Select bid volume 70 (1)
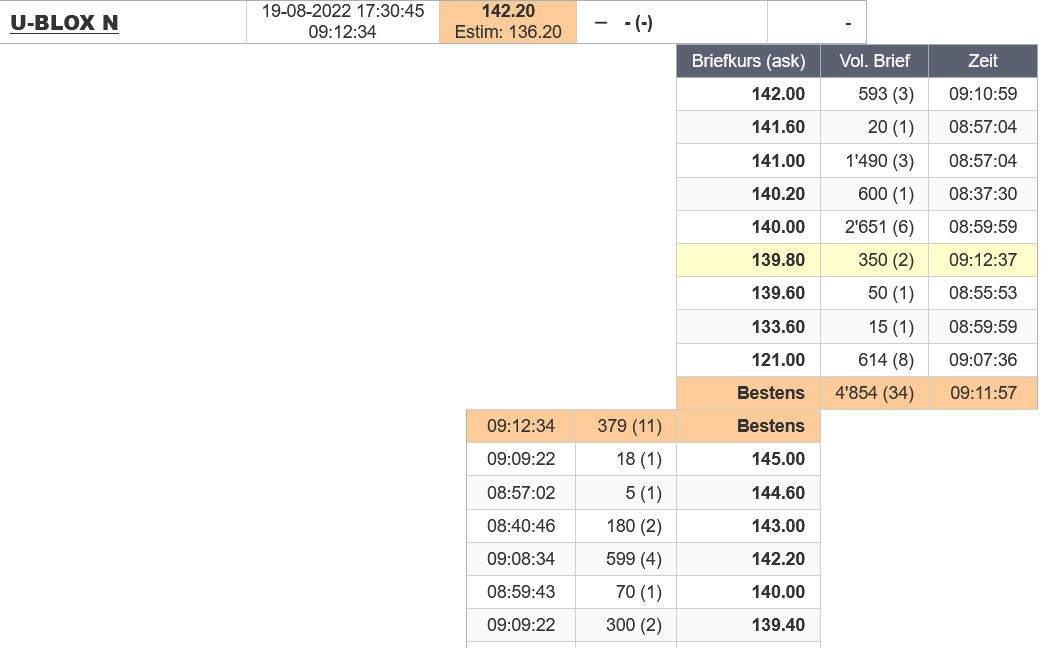 click(x=639, y=592)
